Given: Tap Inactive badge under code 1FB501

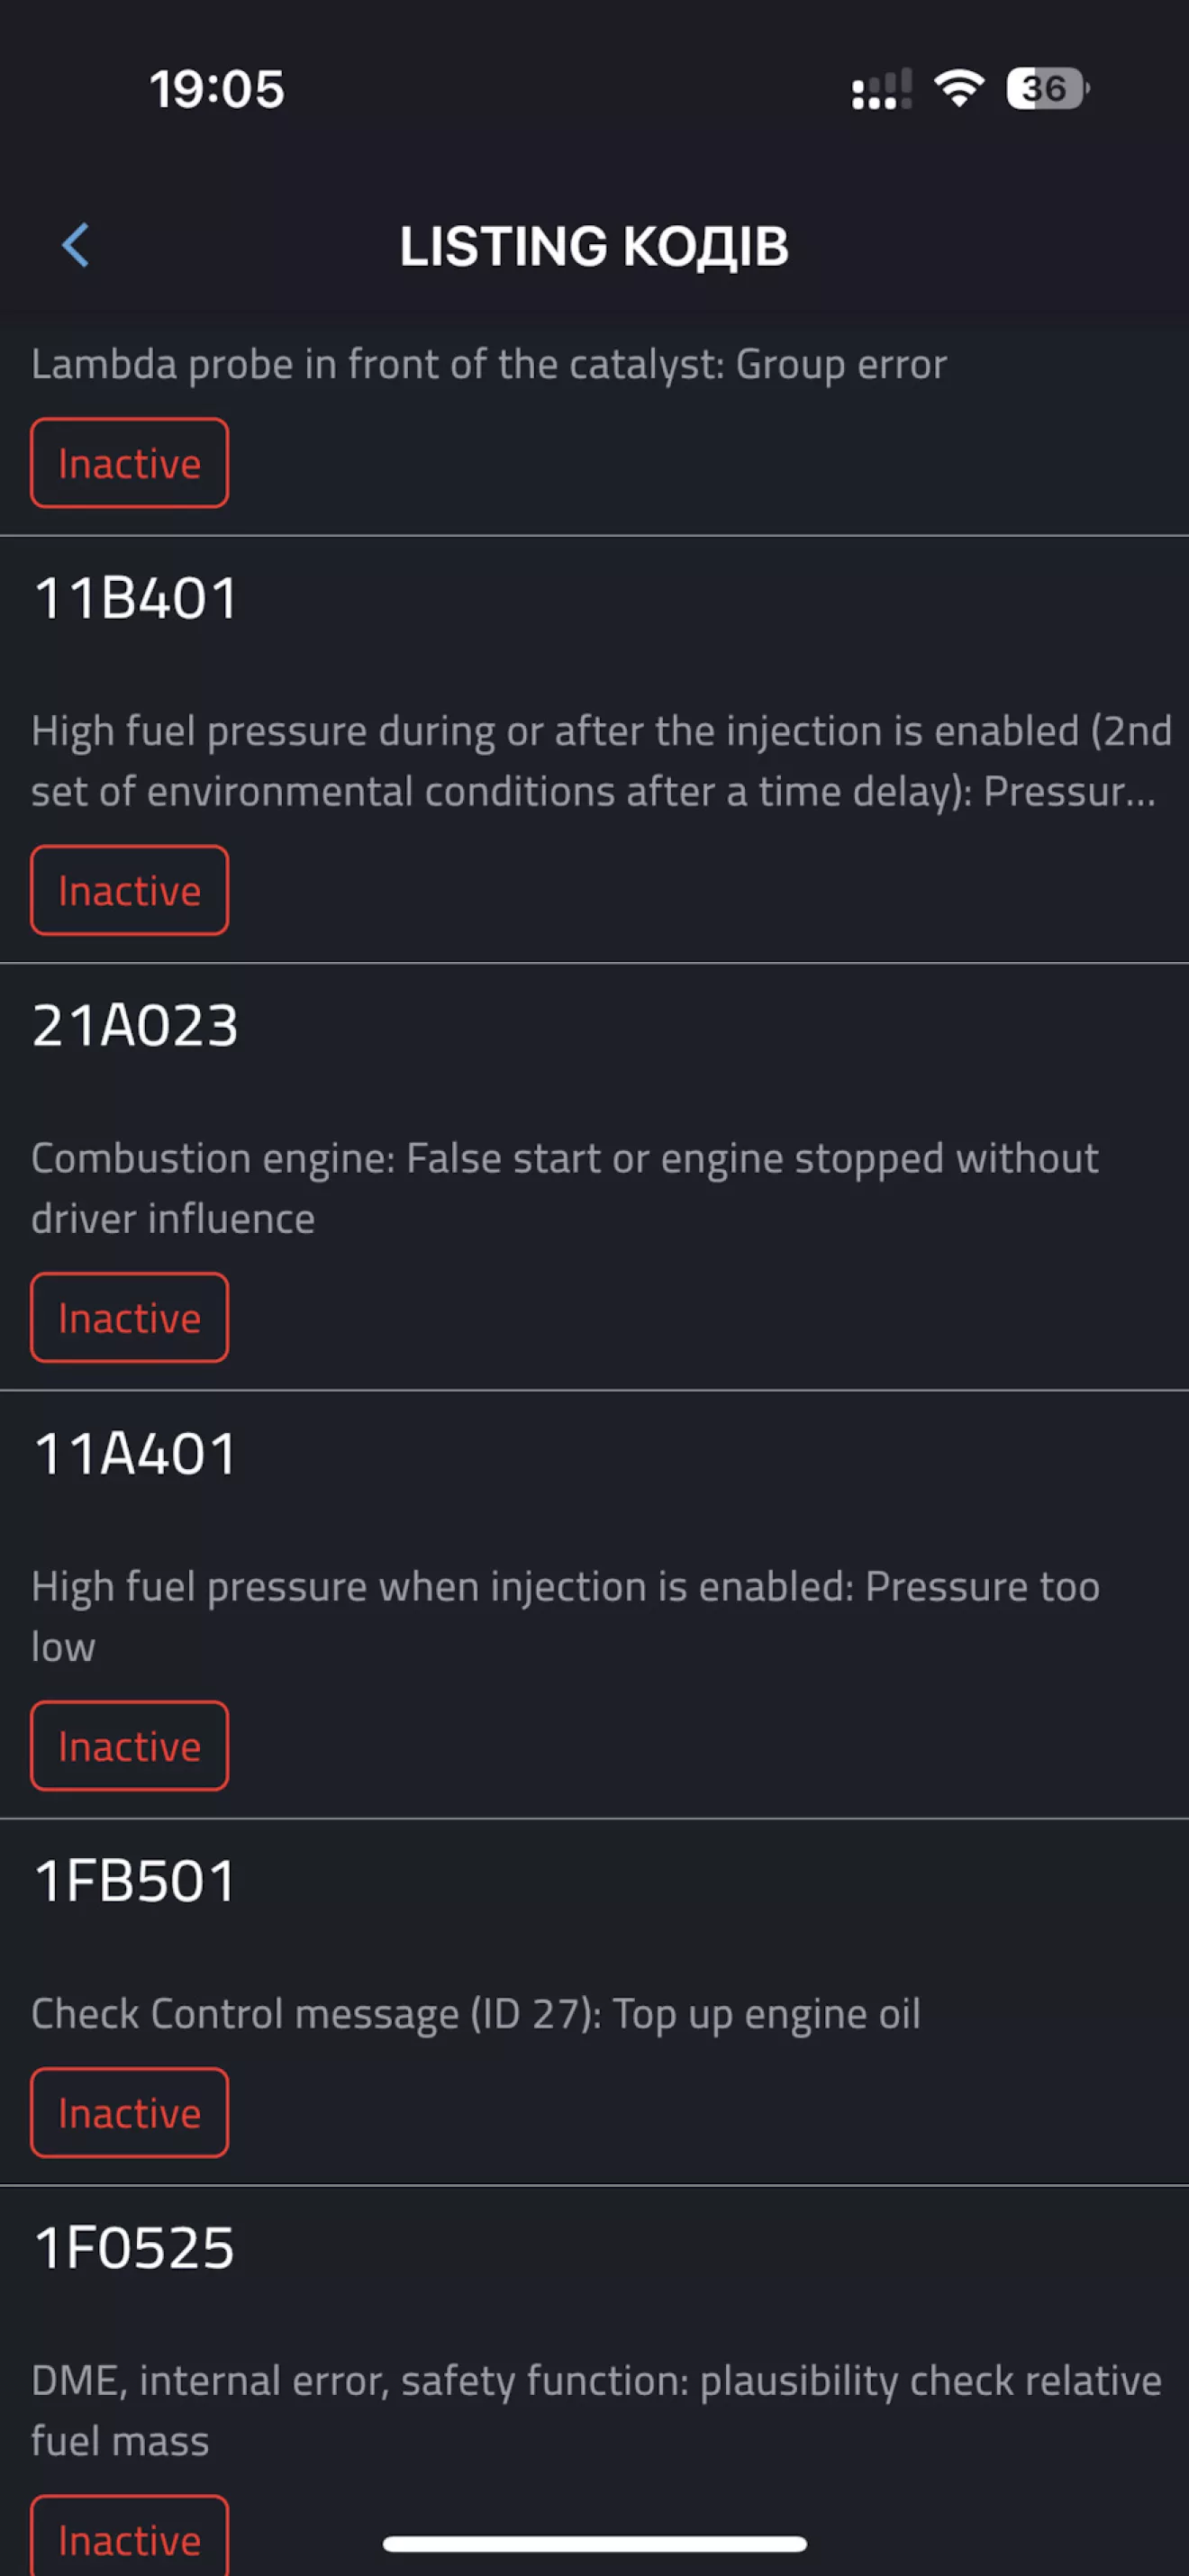Looking at the screenshot, I should (x=130, y=2113).
